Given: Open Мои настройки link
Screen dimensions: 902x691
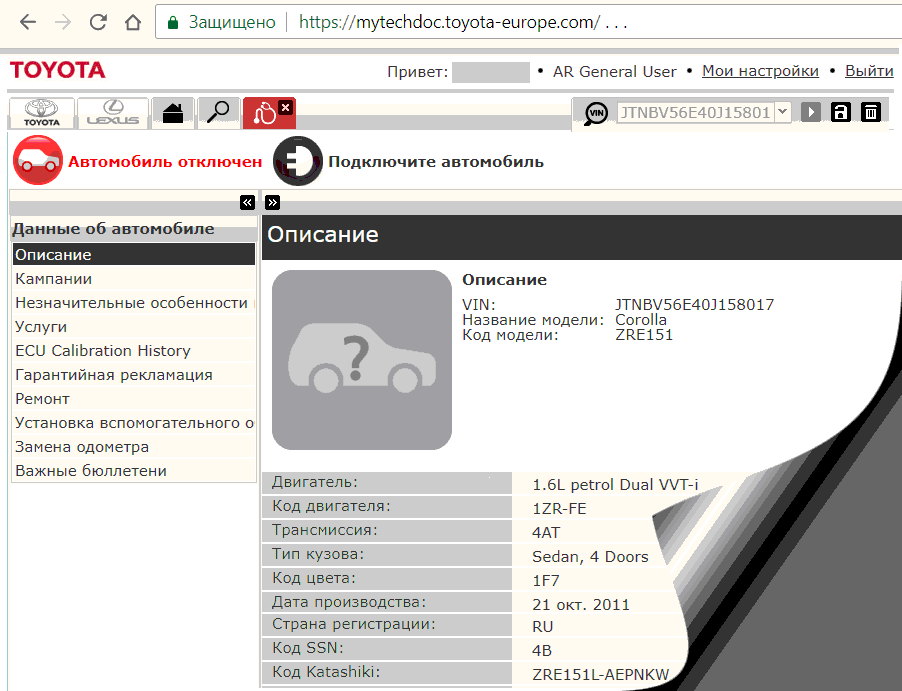Looking at the screenshot, I should coord(760,71).
